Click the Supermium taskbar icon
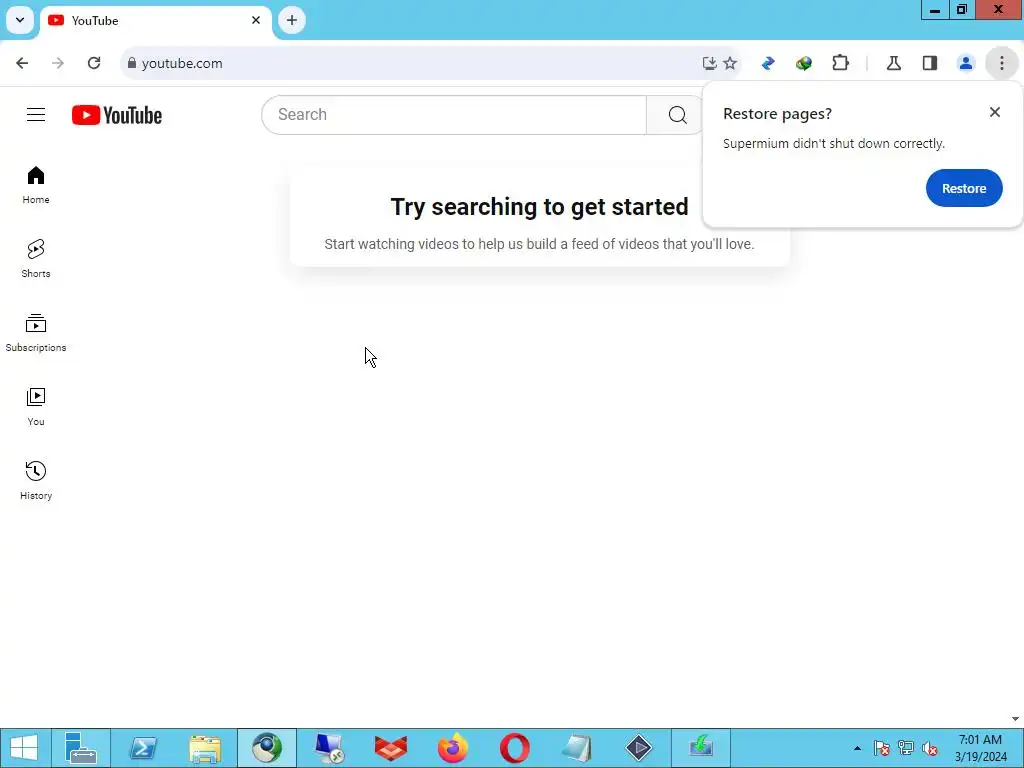1024x768 pixels. [x=267, y=748]
